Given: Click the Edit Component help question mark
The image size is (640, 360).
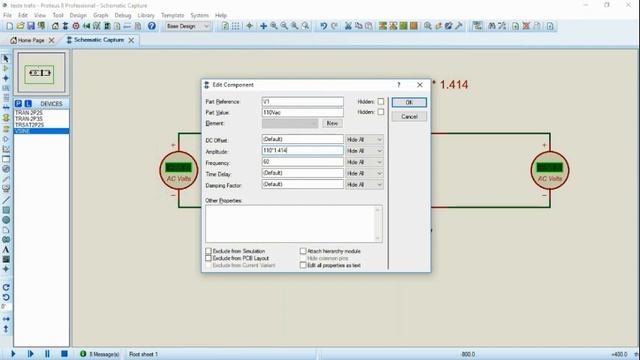Looking at the screenshot, I should (x=399, y=85).
